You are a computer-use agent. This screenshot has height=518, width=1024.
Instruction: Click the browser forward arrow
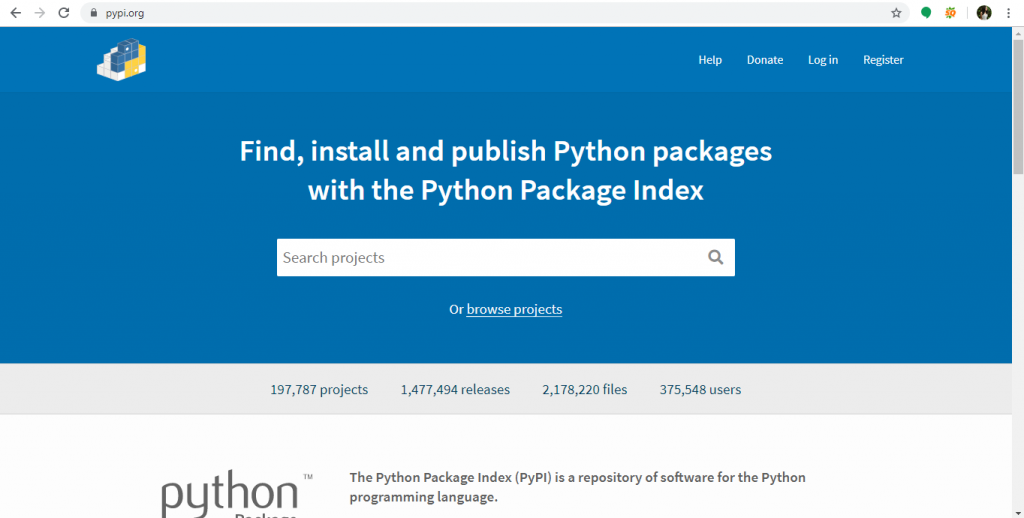[x=40, y=12]
